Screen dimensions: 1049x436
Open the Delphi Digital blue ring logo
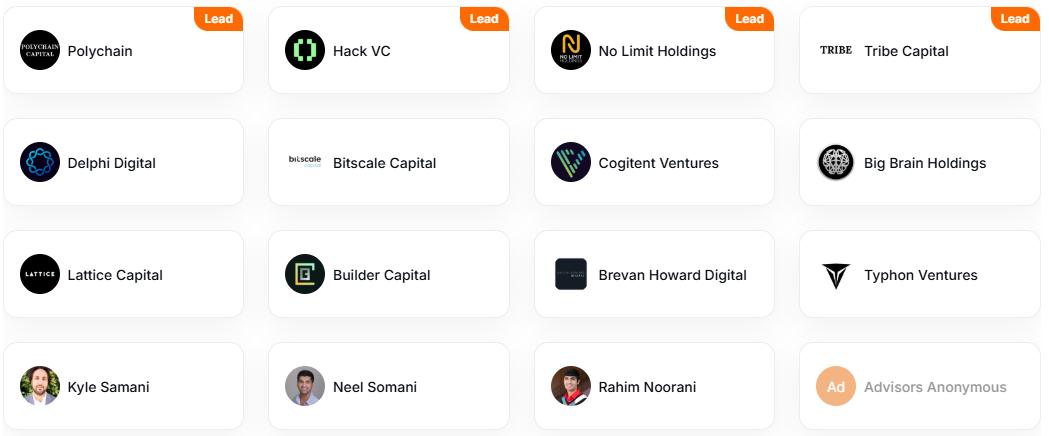pos(39,162)
